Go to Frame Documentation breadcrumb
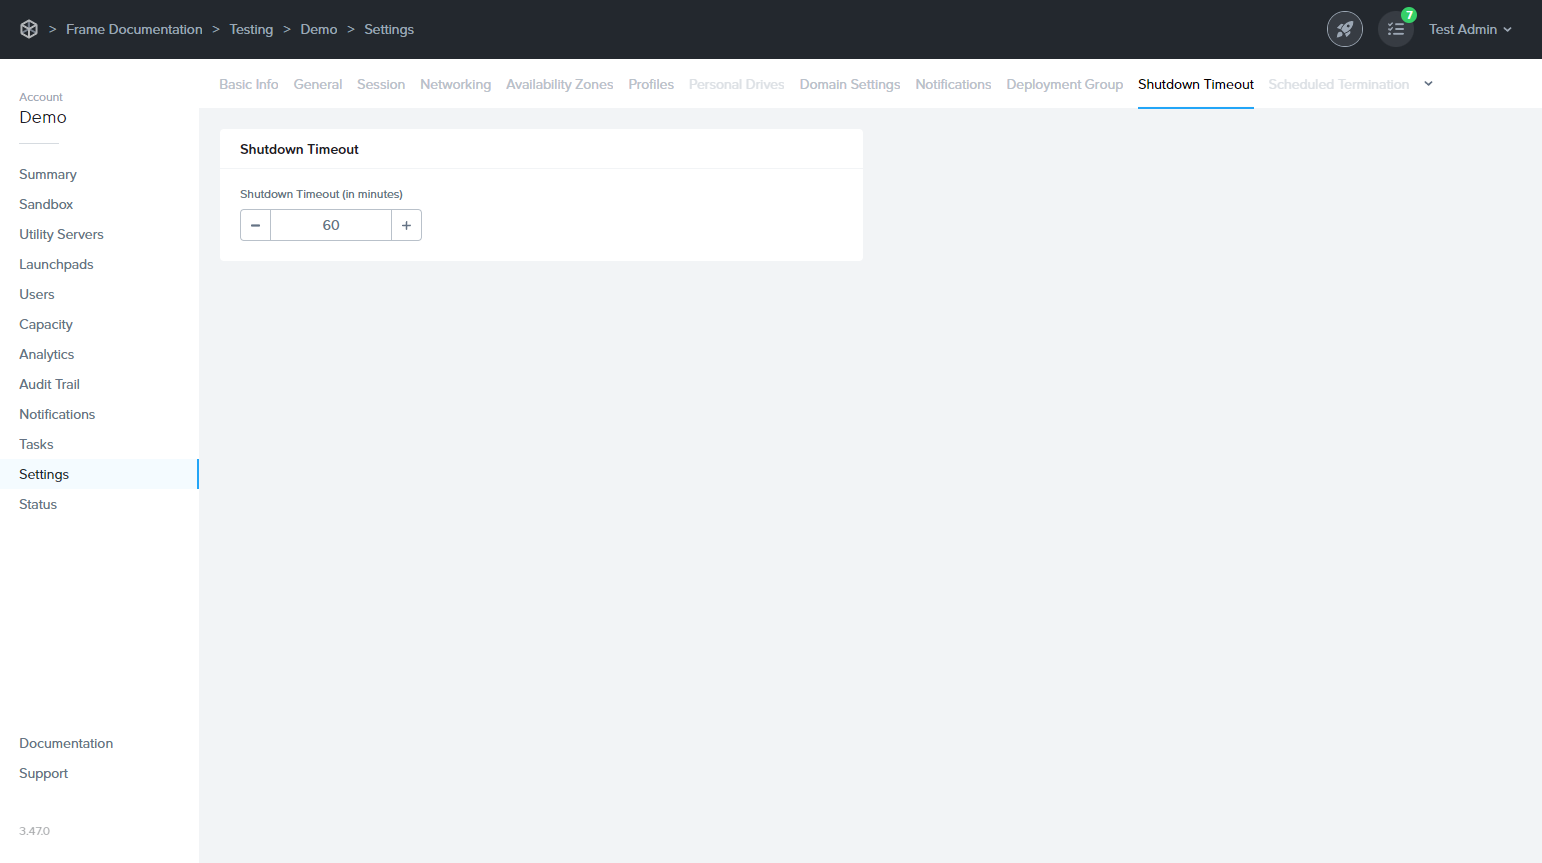The image size is (1542, 863). pyautogui.click(x=134, y=29)
